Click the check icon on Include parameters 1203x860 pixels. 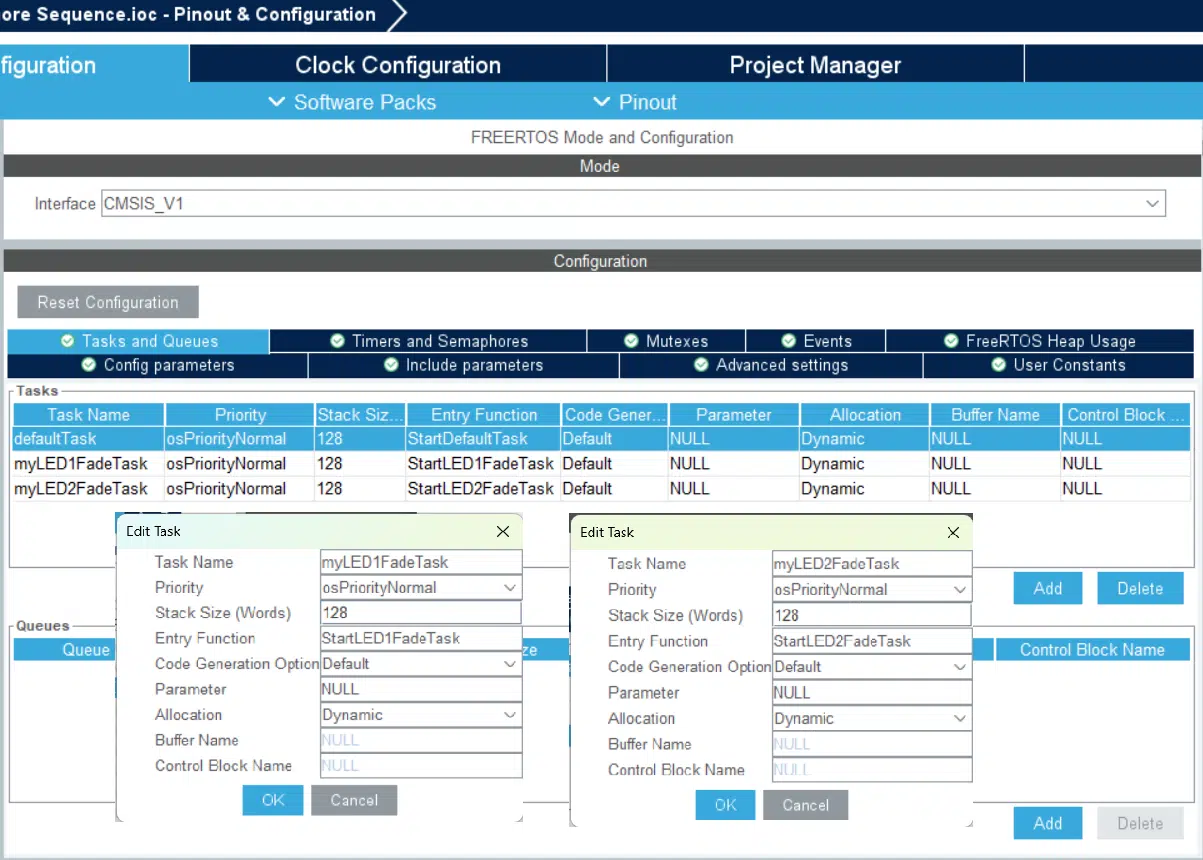[x=391, y=365]
